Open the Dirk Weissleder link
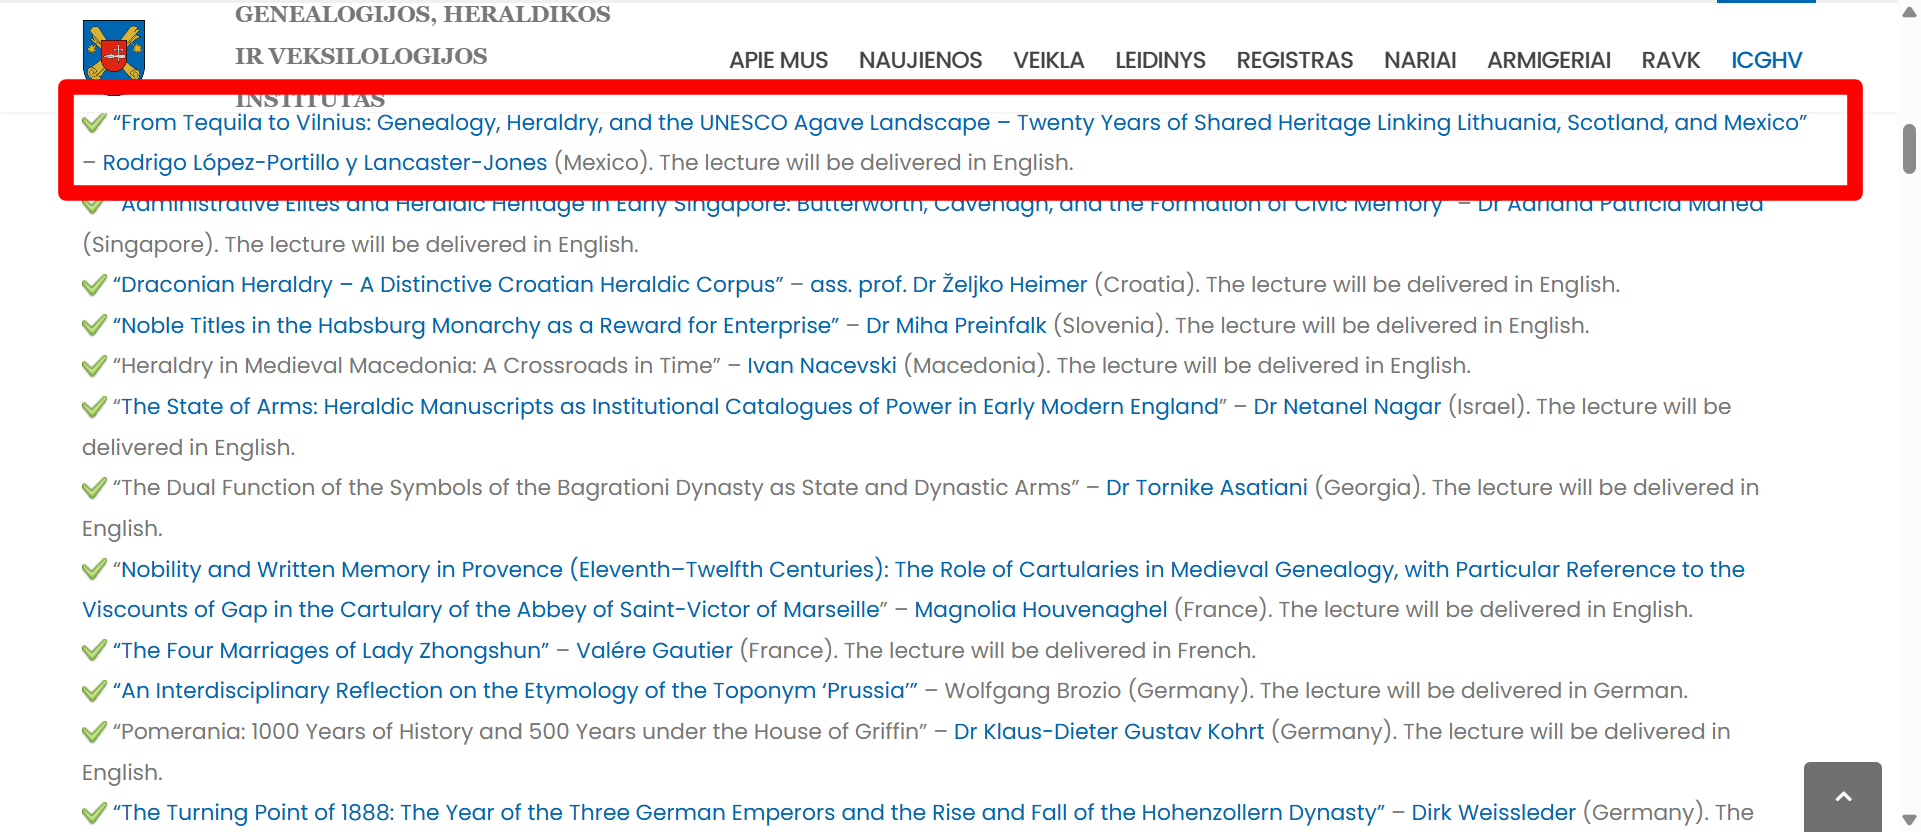Screen dimensions: 1921x832 pos(1493,812)
